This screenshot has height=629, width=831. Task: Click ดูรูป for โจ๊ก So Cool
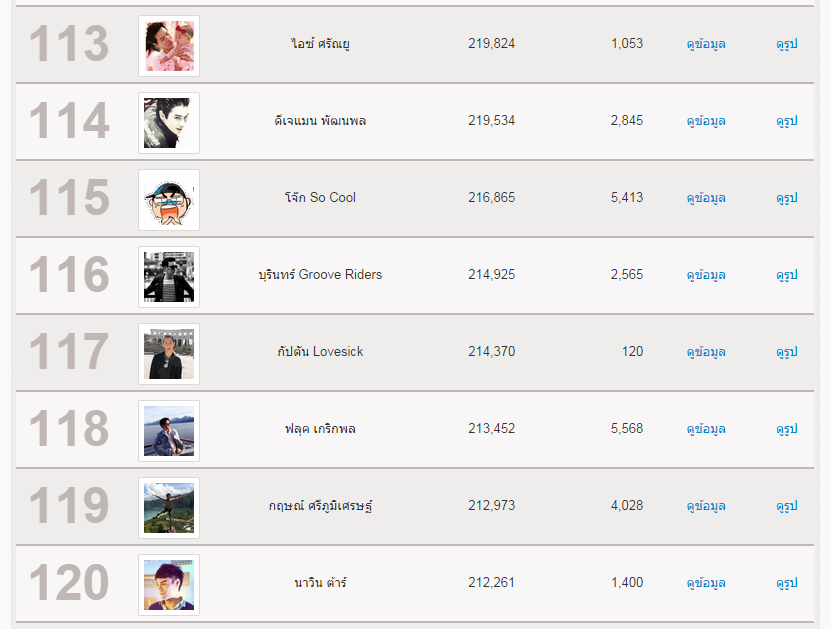[787, 198]
